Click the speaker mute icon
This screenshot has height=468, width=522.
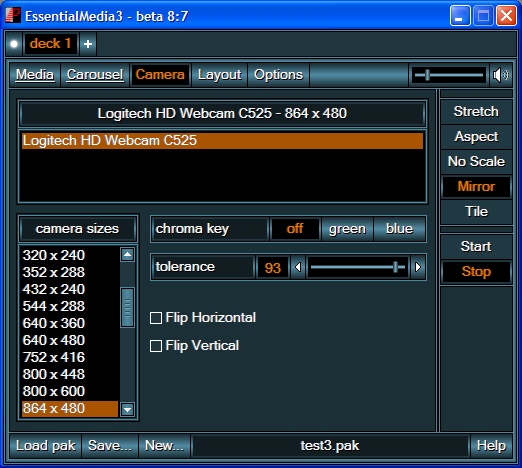(501, 75)
